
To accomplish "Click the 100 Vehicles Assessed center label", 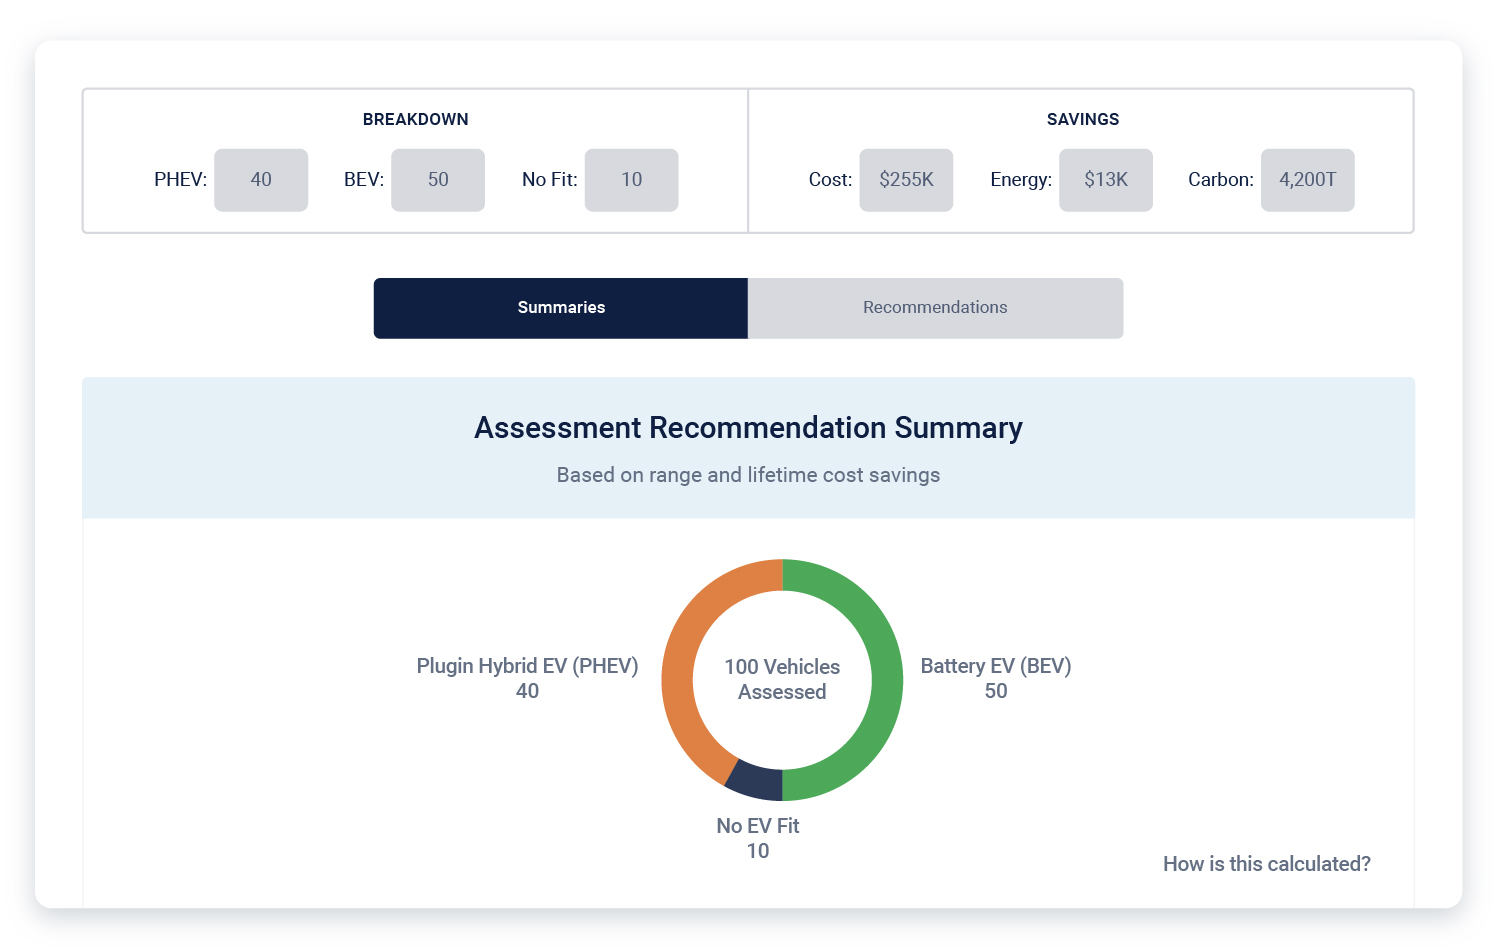I will 782,679.
